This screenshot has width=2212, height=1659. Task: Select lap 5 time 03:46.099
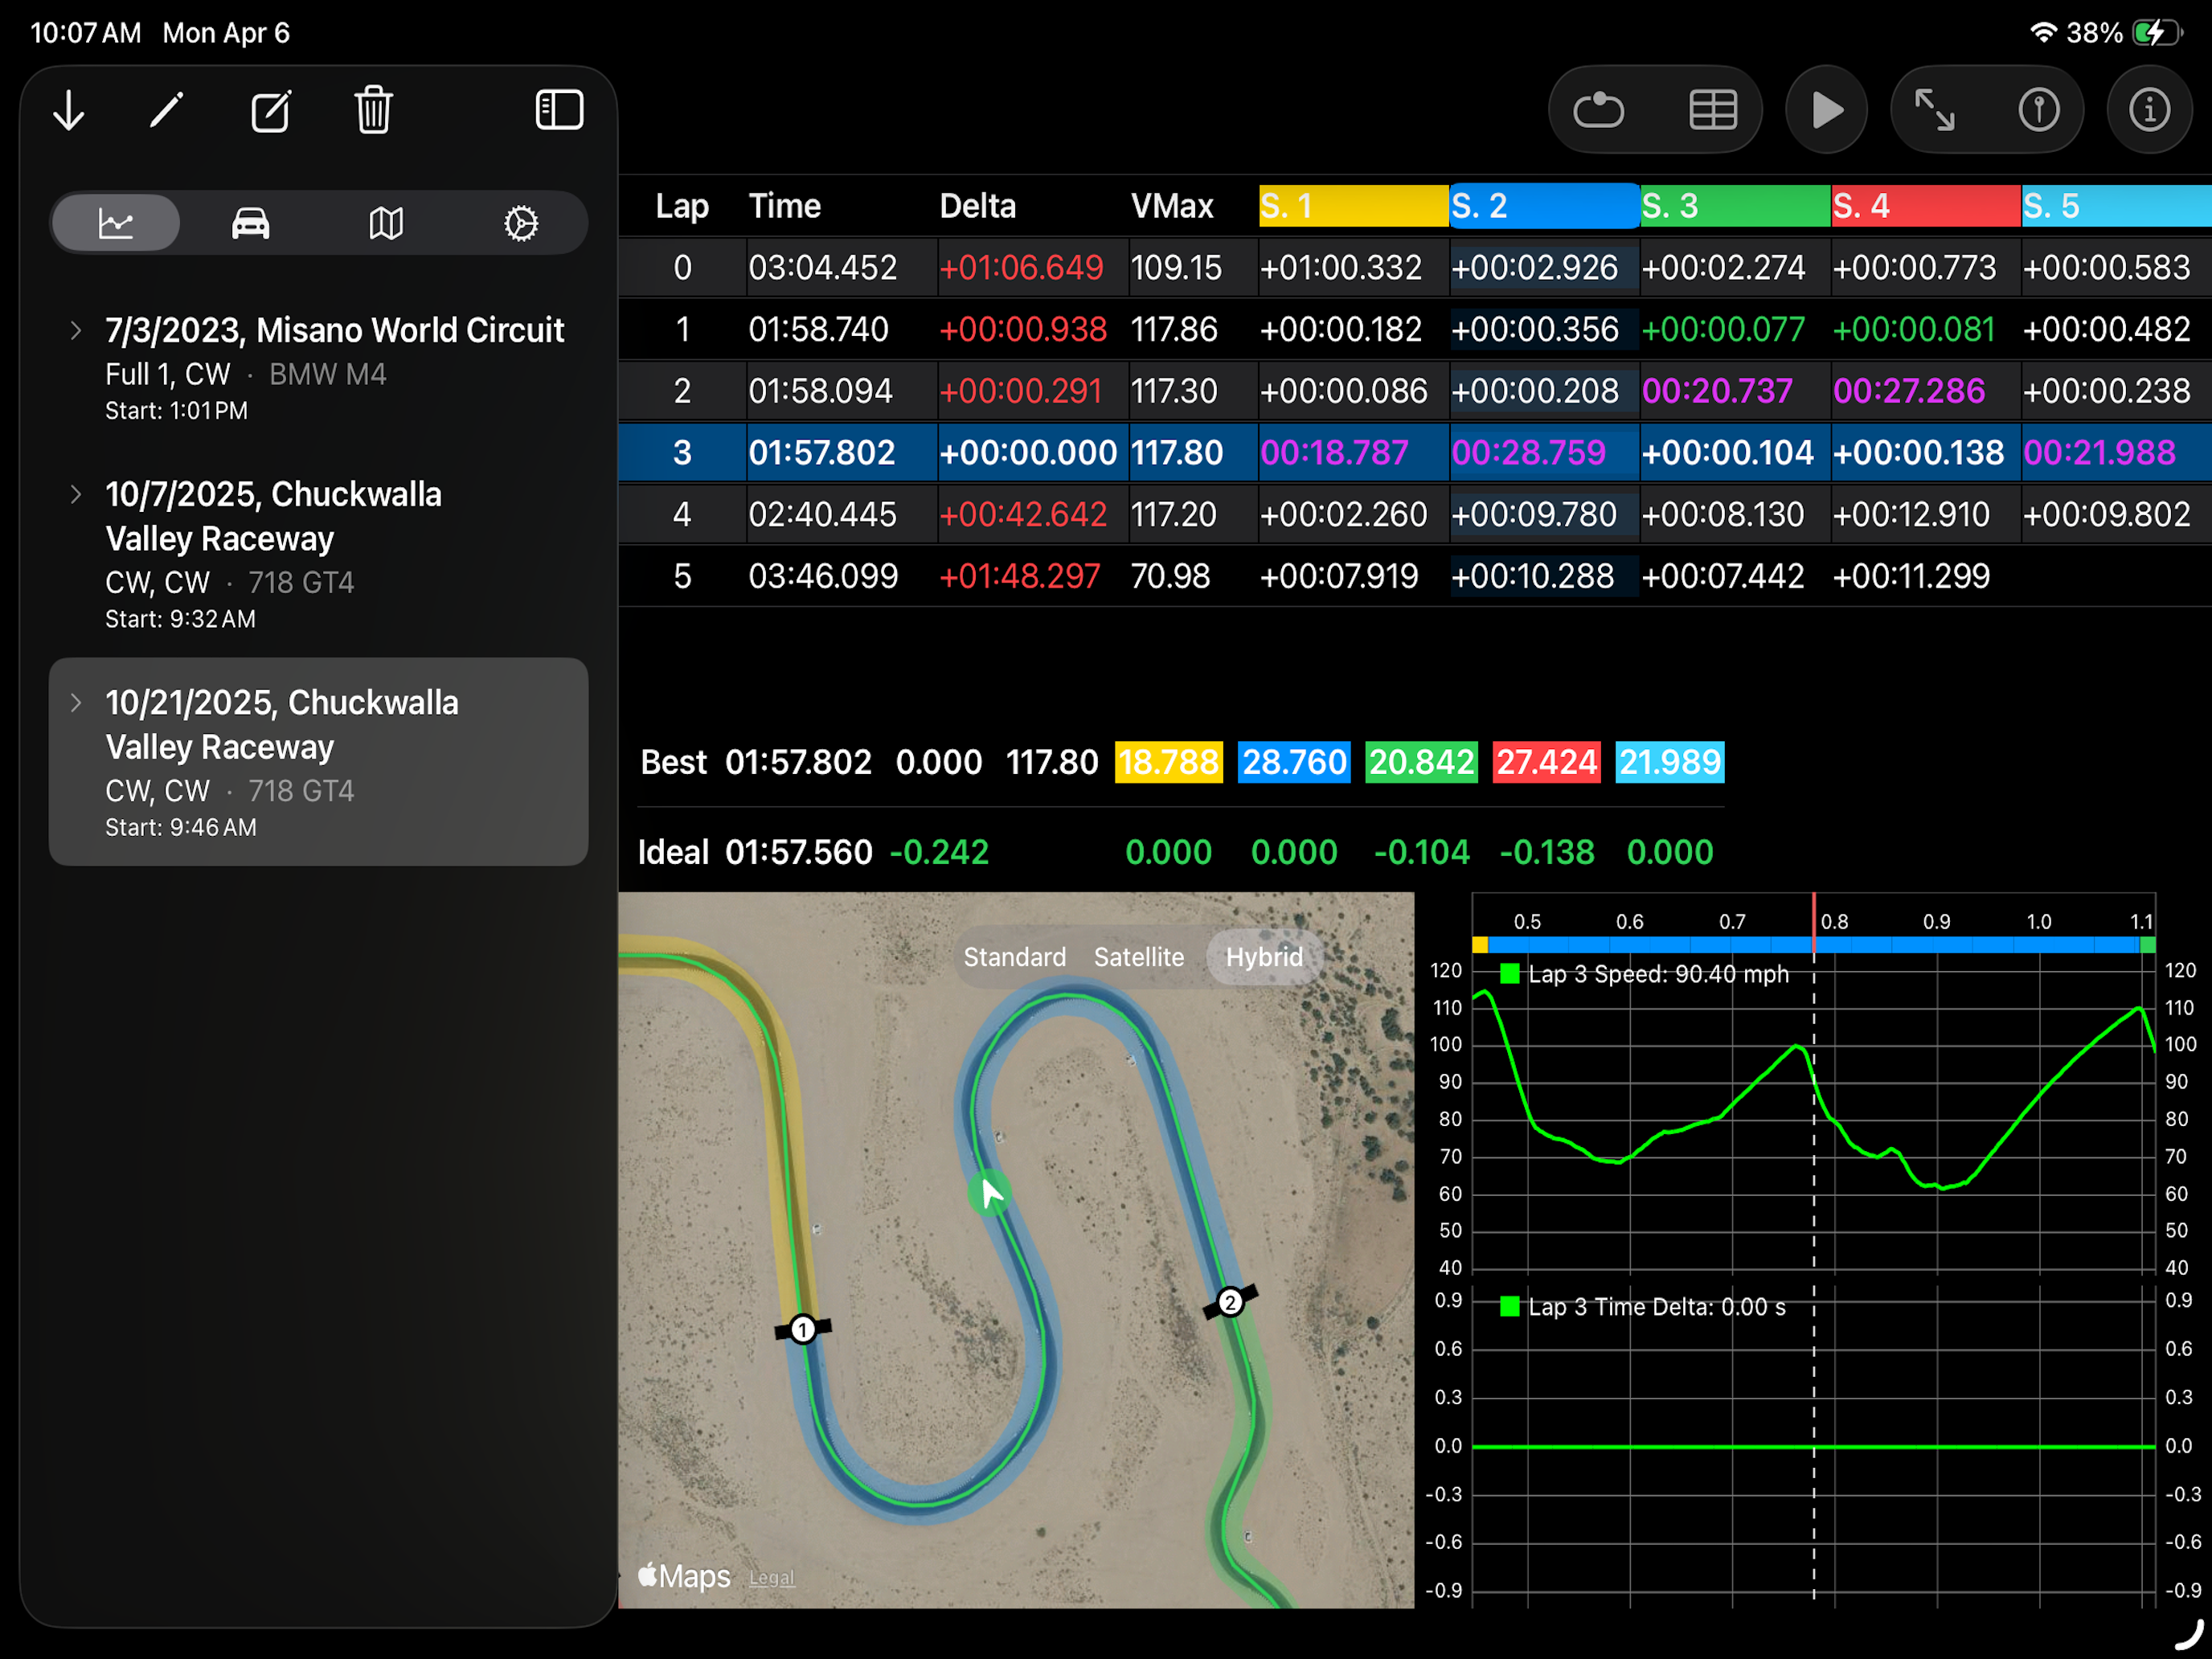(823, 576)
